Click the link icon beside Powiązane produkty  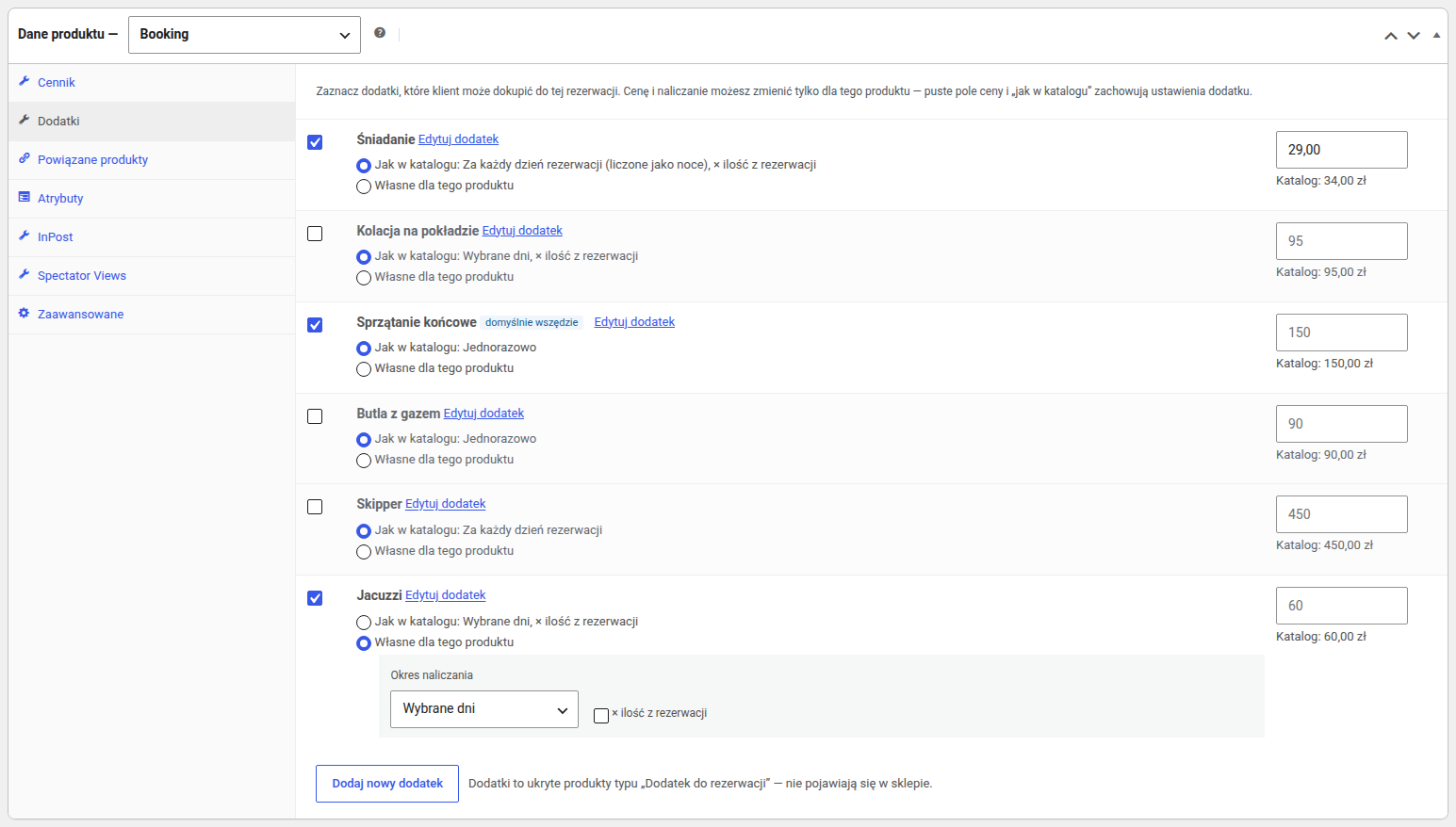(x=24, y=158)
